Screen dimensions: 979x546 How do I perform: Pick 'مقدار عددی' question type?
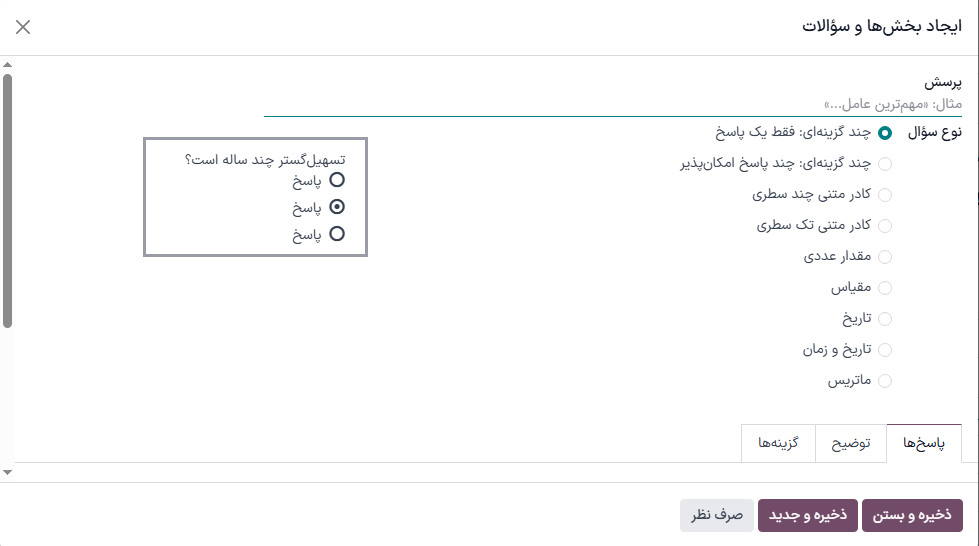(885, 257)
